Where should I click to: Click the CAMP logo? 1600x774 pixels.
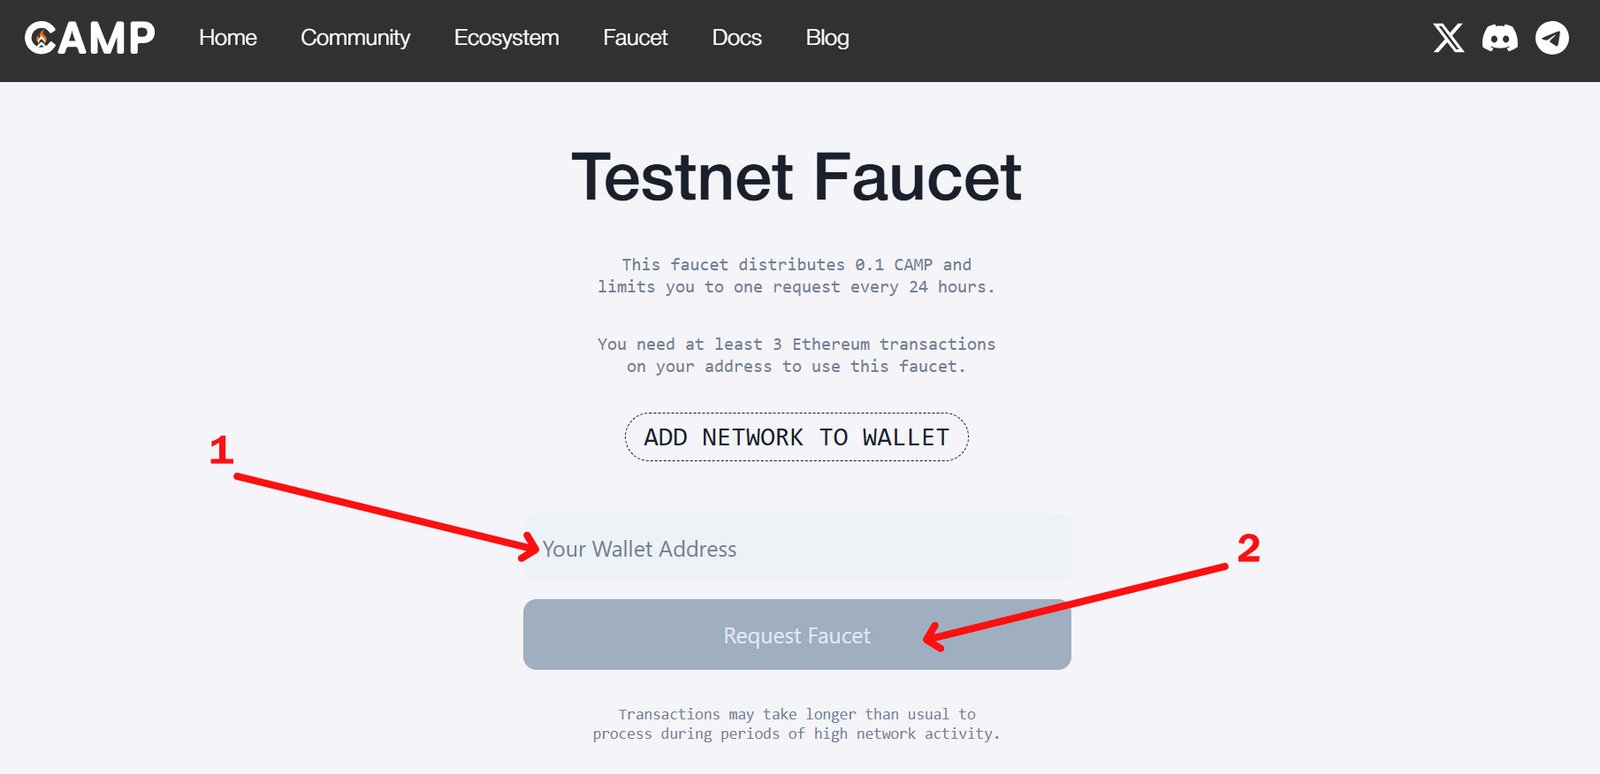point(90,38)
